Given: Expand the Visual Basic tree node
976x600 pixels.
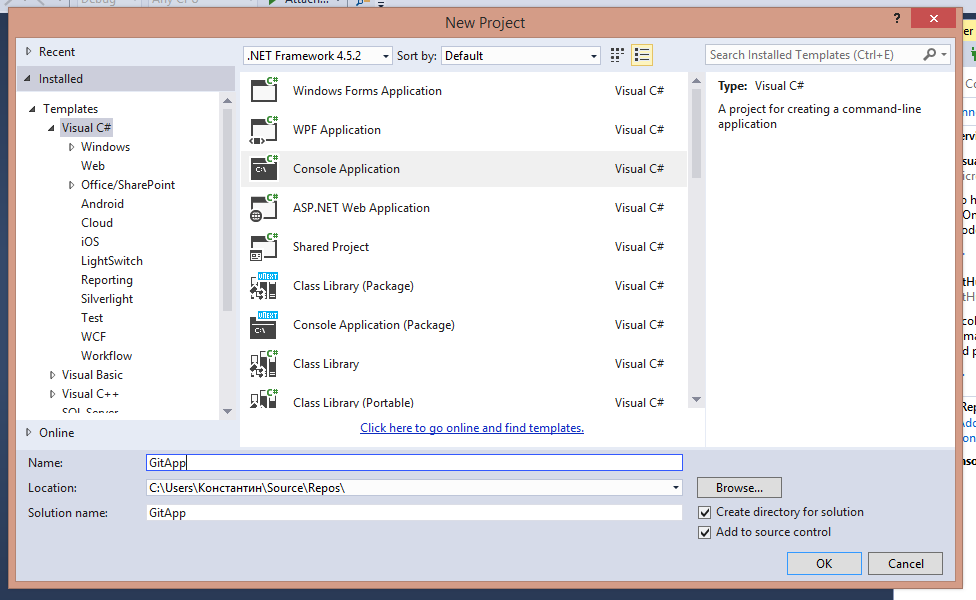Looking at the screenshot, I should coord(53,375).
